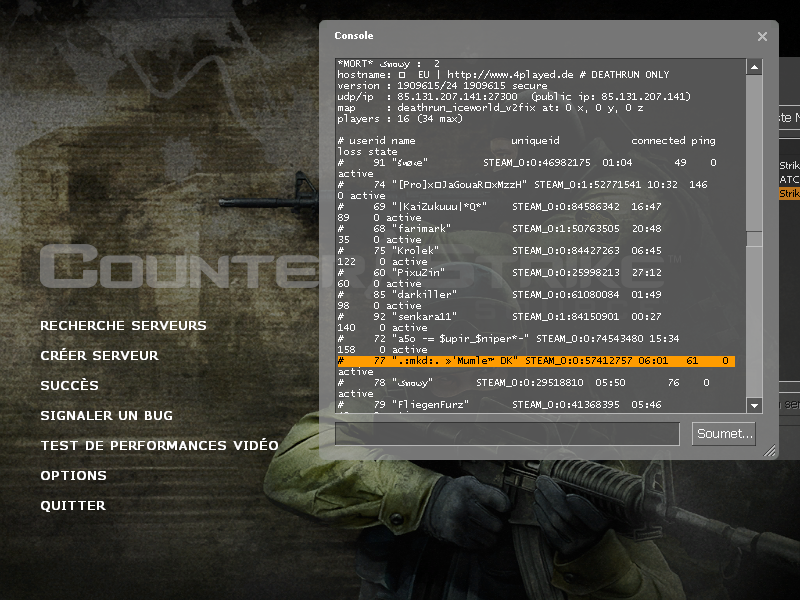This screenshot has height=600, width=800.
Task: Launch Test de performances vidéo
Action: (160, 445)
